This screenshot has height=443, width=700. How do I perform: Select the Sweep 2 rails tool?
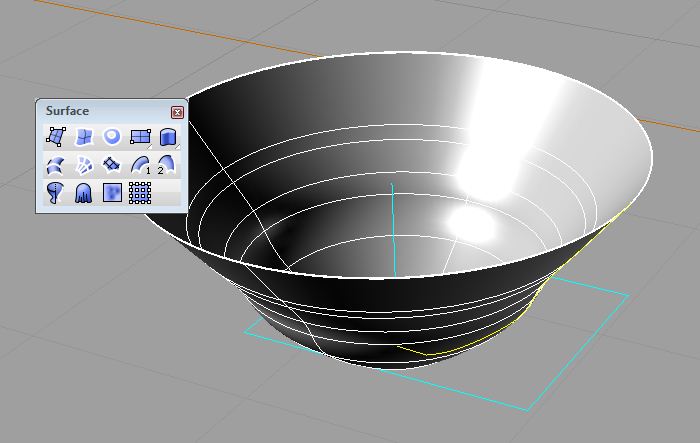point(166,165)
